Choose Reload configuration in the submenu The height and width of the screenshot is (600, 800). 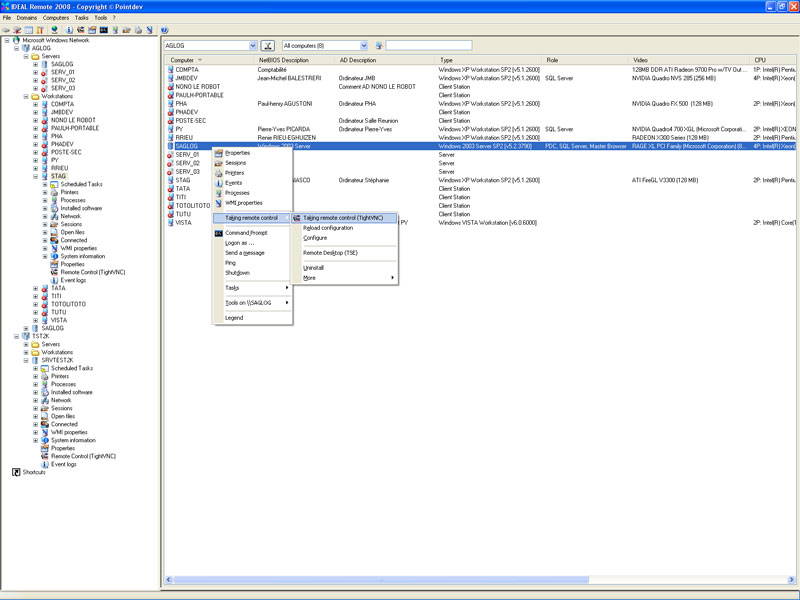click(345, 228)
